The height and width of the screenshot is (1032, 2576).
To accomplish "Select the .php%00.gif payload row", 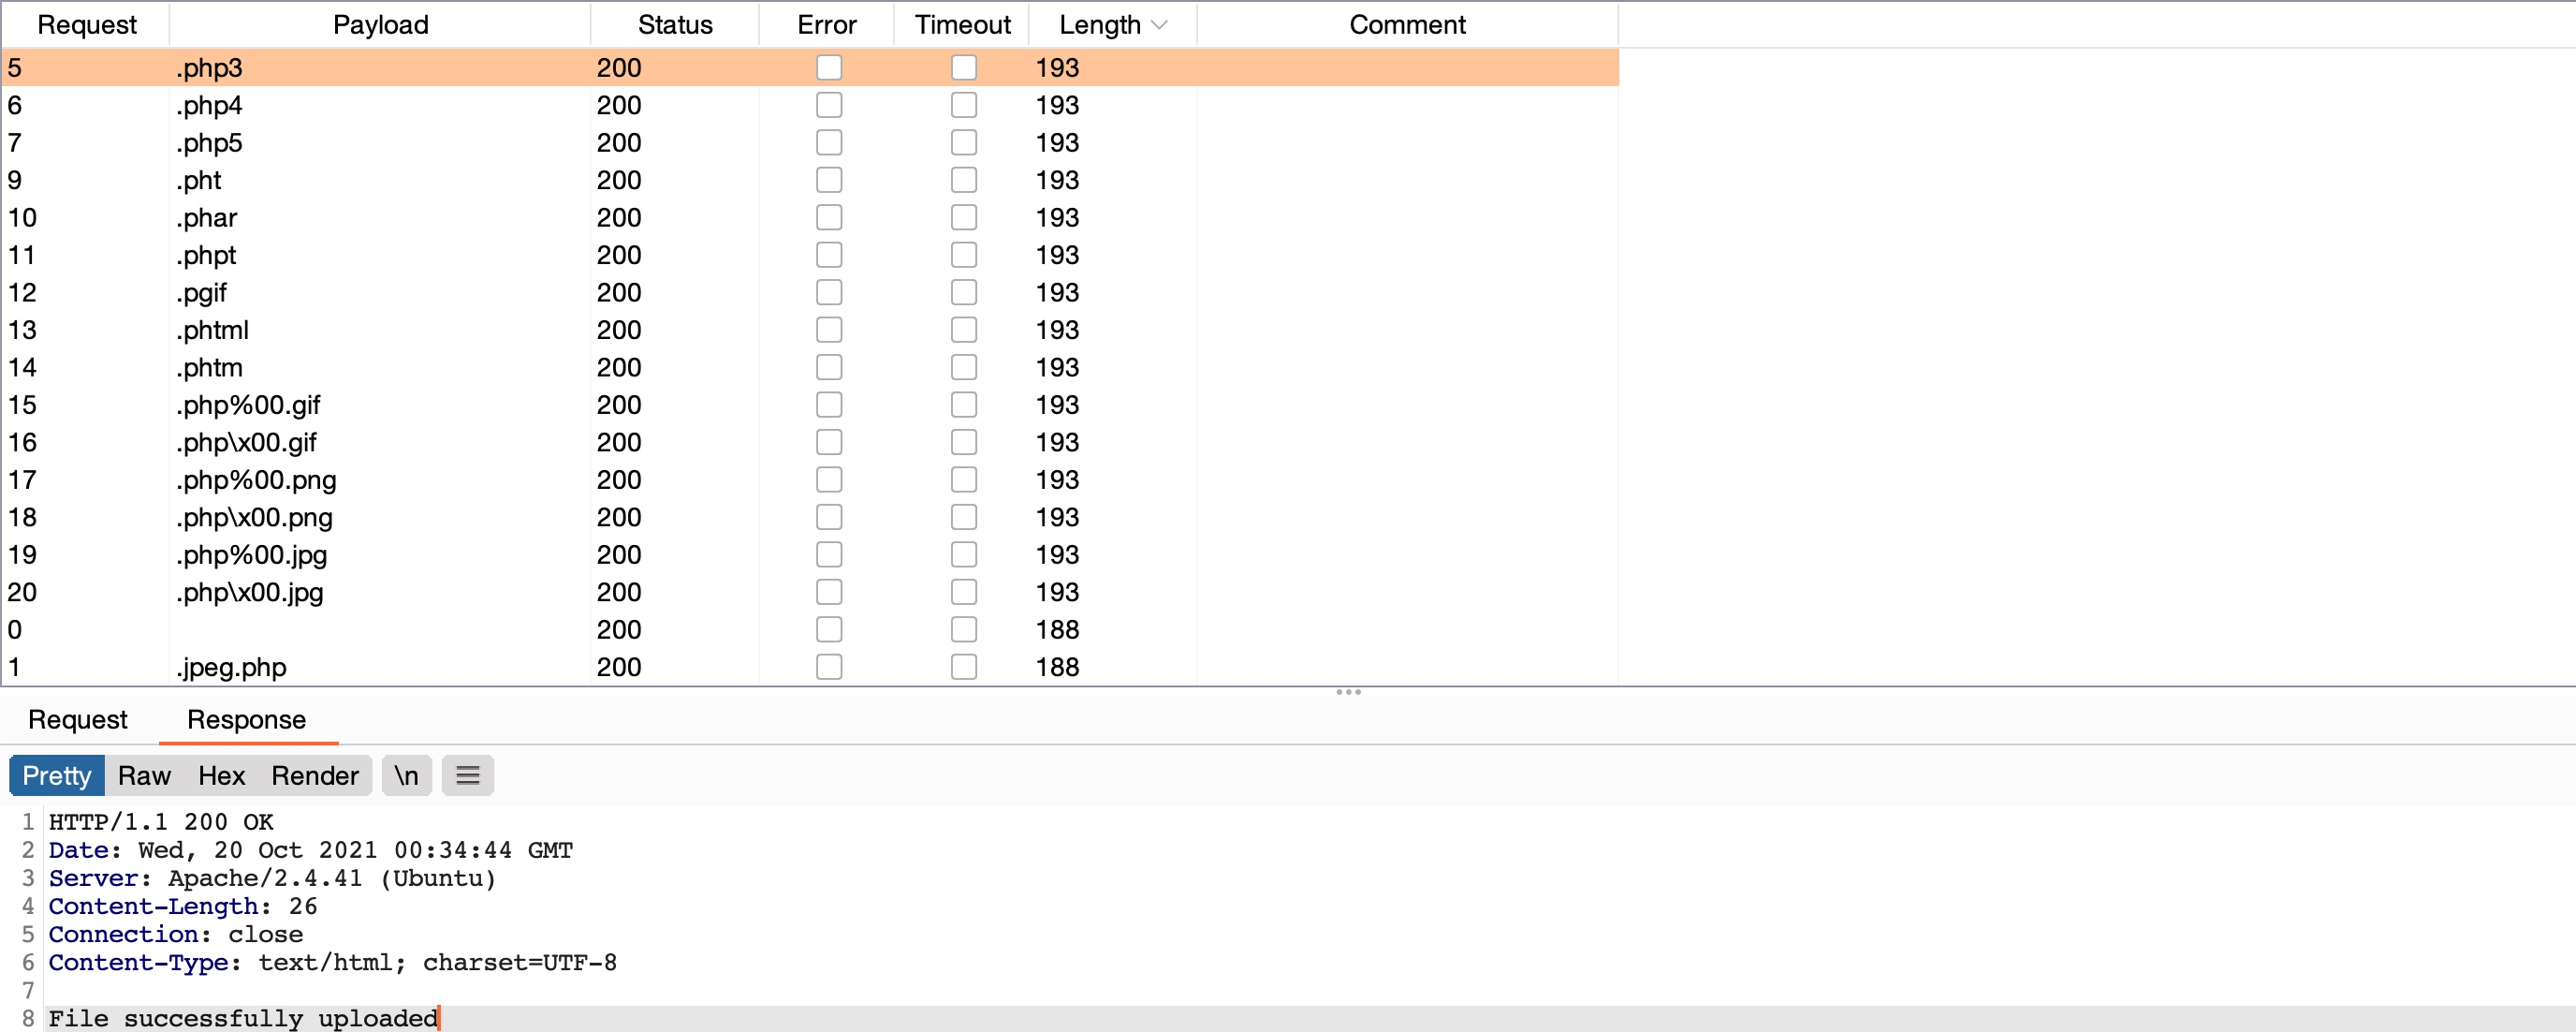I will click(250, 405).
